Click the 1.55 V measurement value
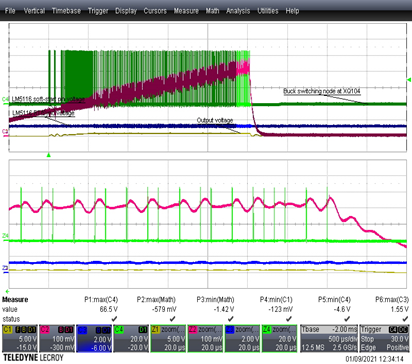 pyautogui.click(x=400, y=309)
